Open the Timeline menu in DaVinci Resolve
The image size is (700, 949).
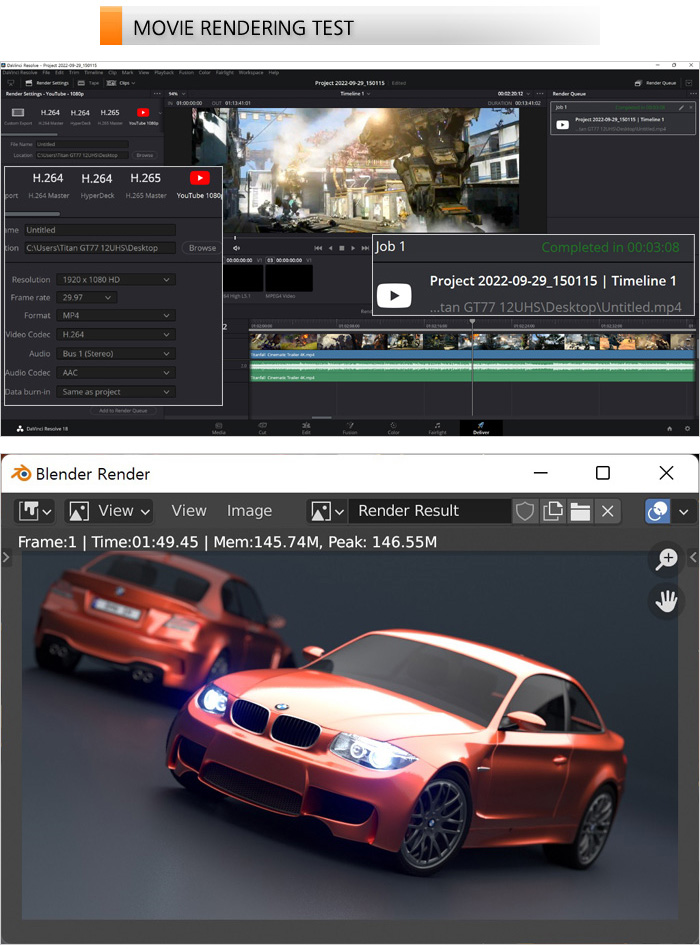pos(93,73)
